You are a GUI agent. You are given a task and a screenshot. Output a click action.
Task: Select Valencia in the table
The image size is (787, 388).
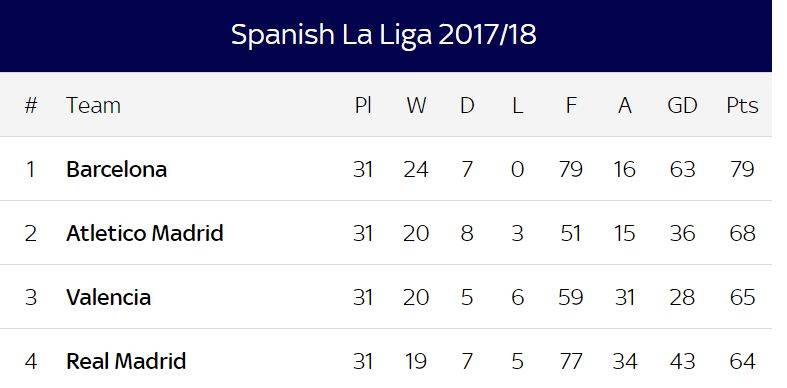tap(108, 297)
